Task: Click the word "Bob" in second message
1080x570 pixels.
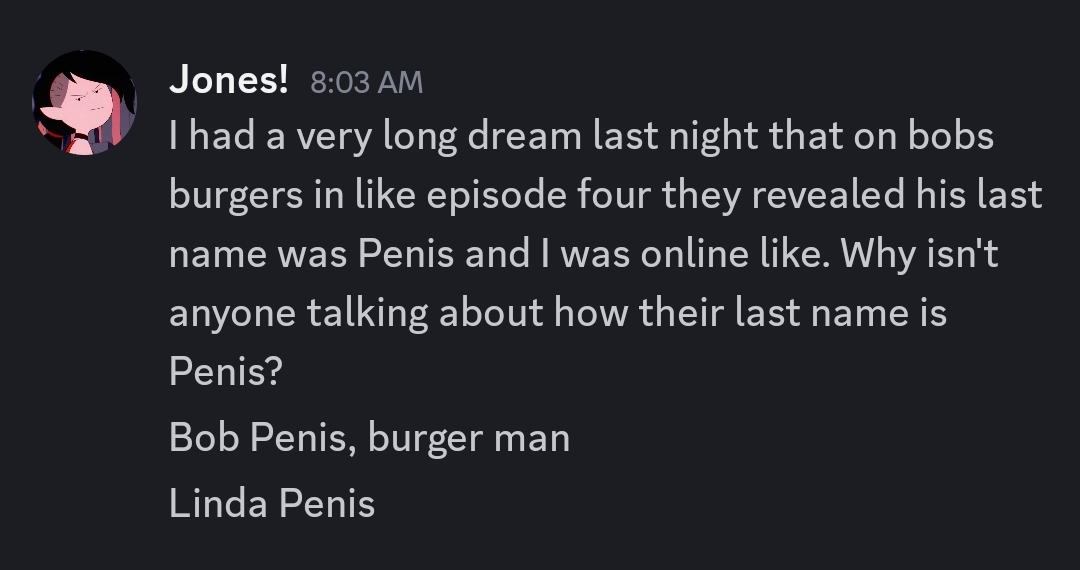Action: coord(203,438)
